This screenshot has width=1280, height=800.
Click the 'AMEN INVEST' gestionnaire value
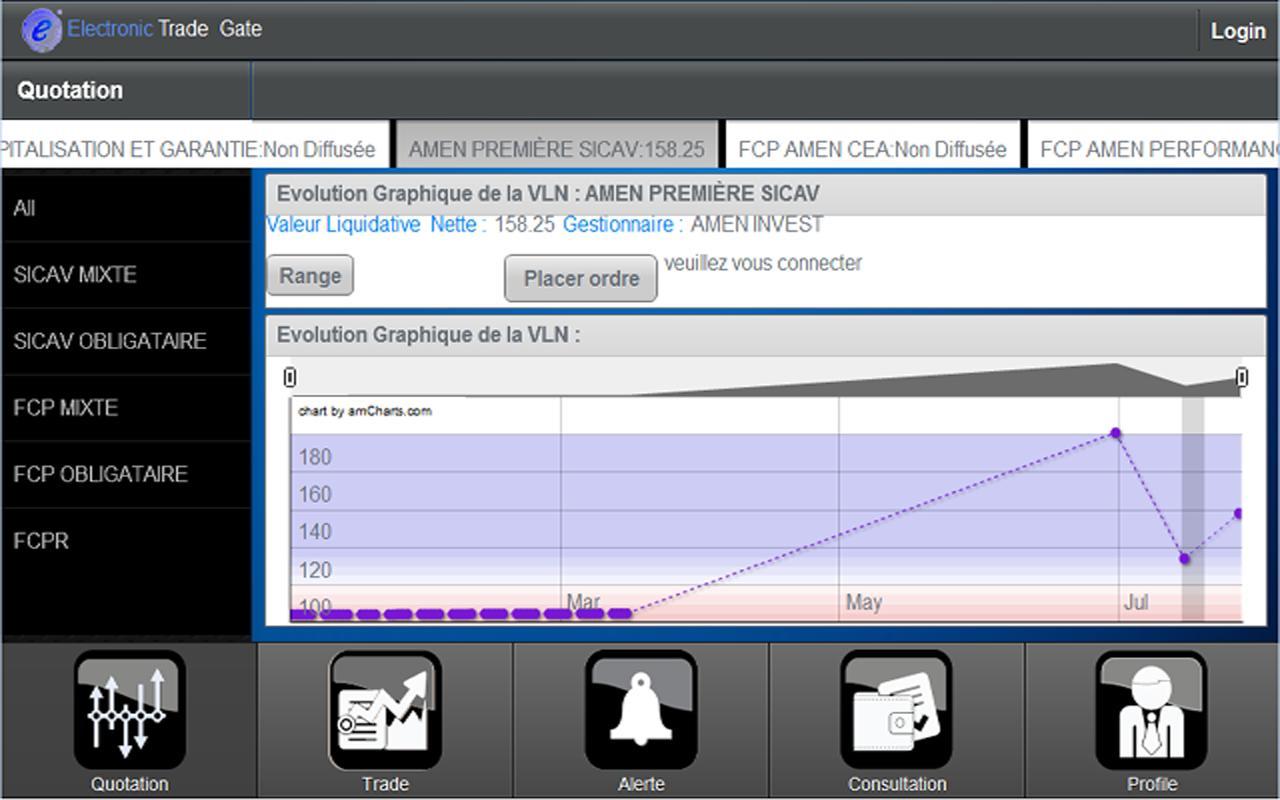coord(757,225)
